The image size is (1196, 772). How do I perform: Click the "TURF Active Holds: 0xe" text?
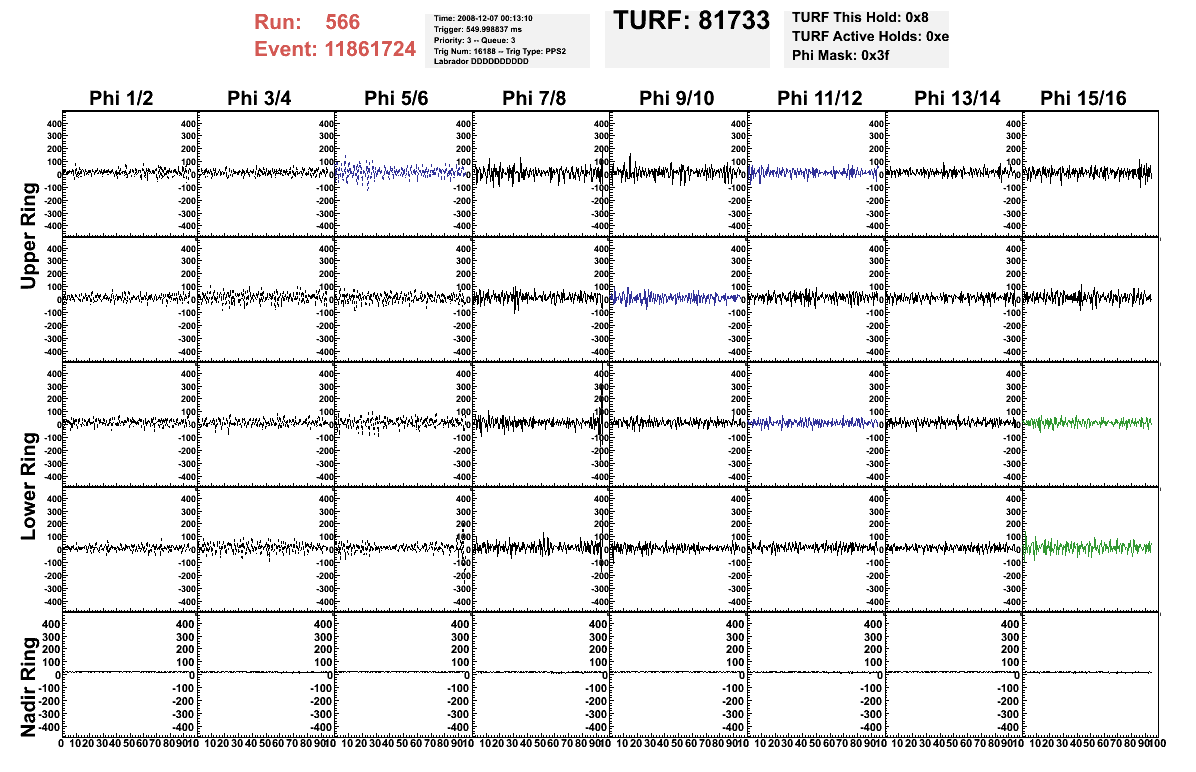point(870,37)
